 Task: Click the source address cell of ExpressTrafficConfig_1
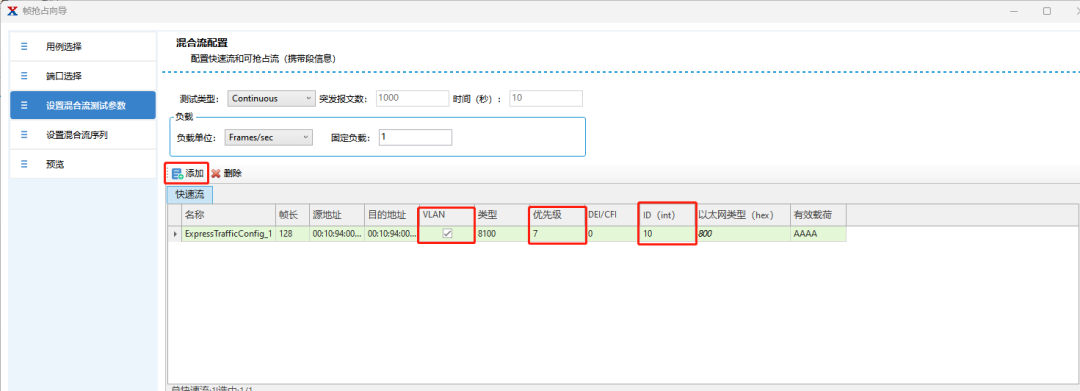[336, 234]
